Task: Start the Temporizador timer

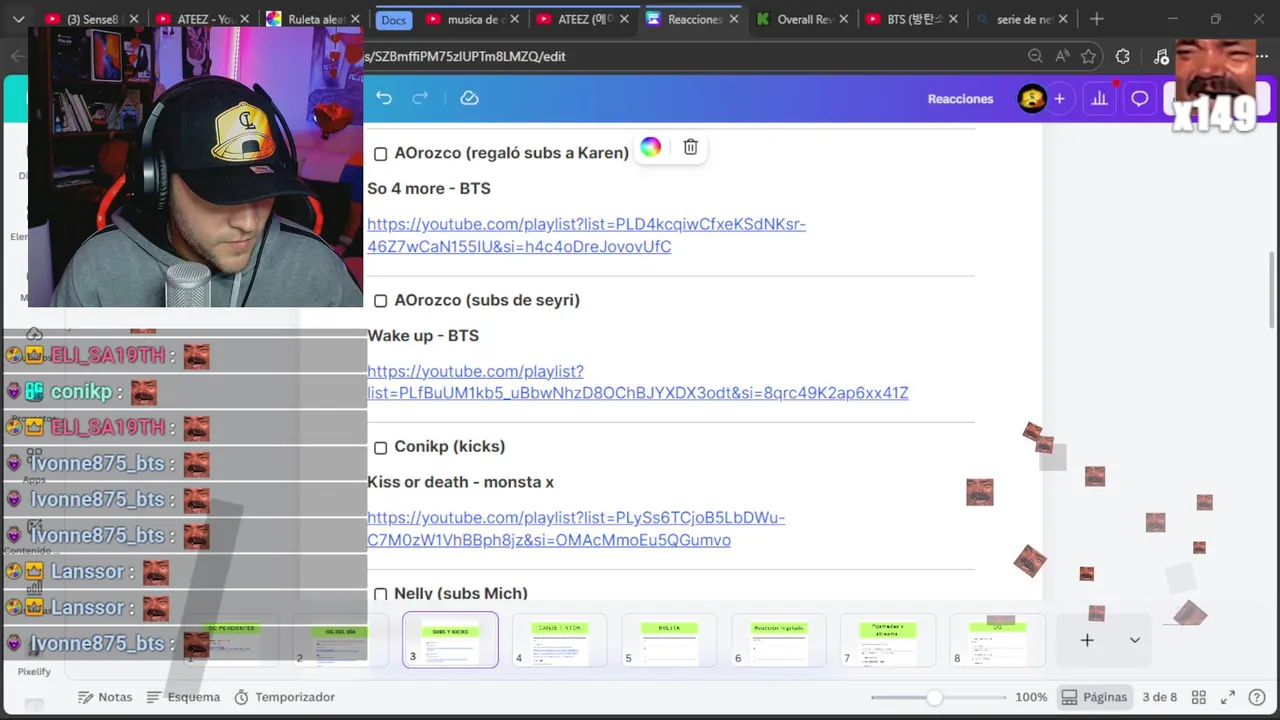Action: pyautogui.click(x=285, y=697)
